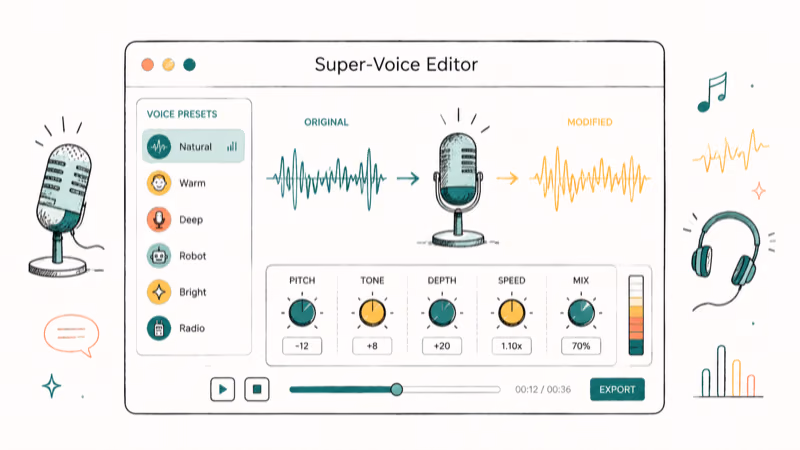Click the DEPTH label
Viewport: 800px width, 450px height.
click(x=442, y=281)
